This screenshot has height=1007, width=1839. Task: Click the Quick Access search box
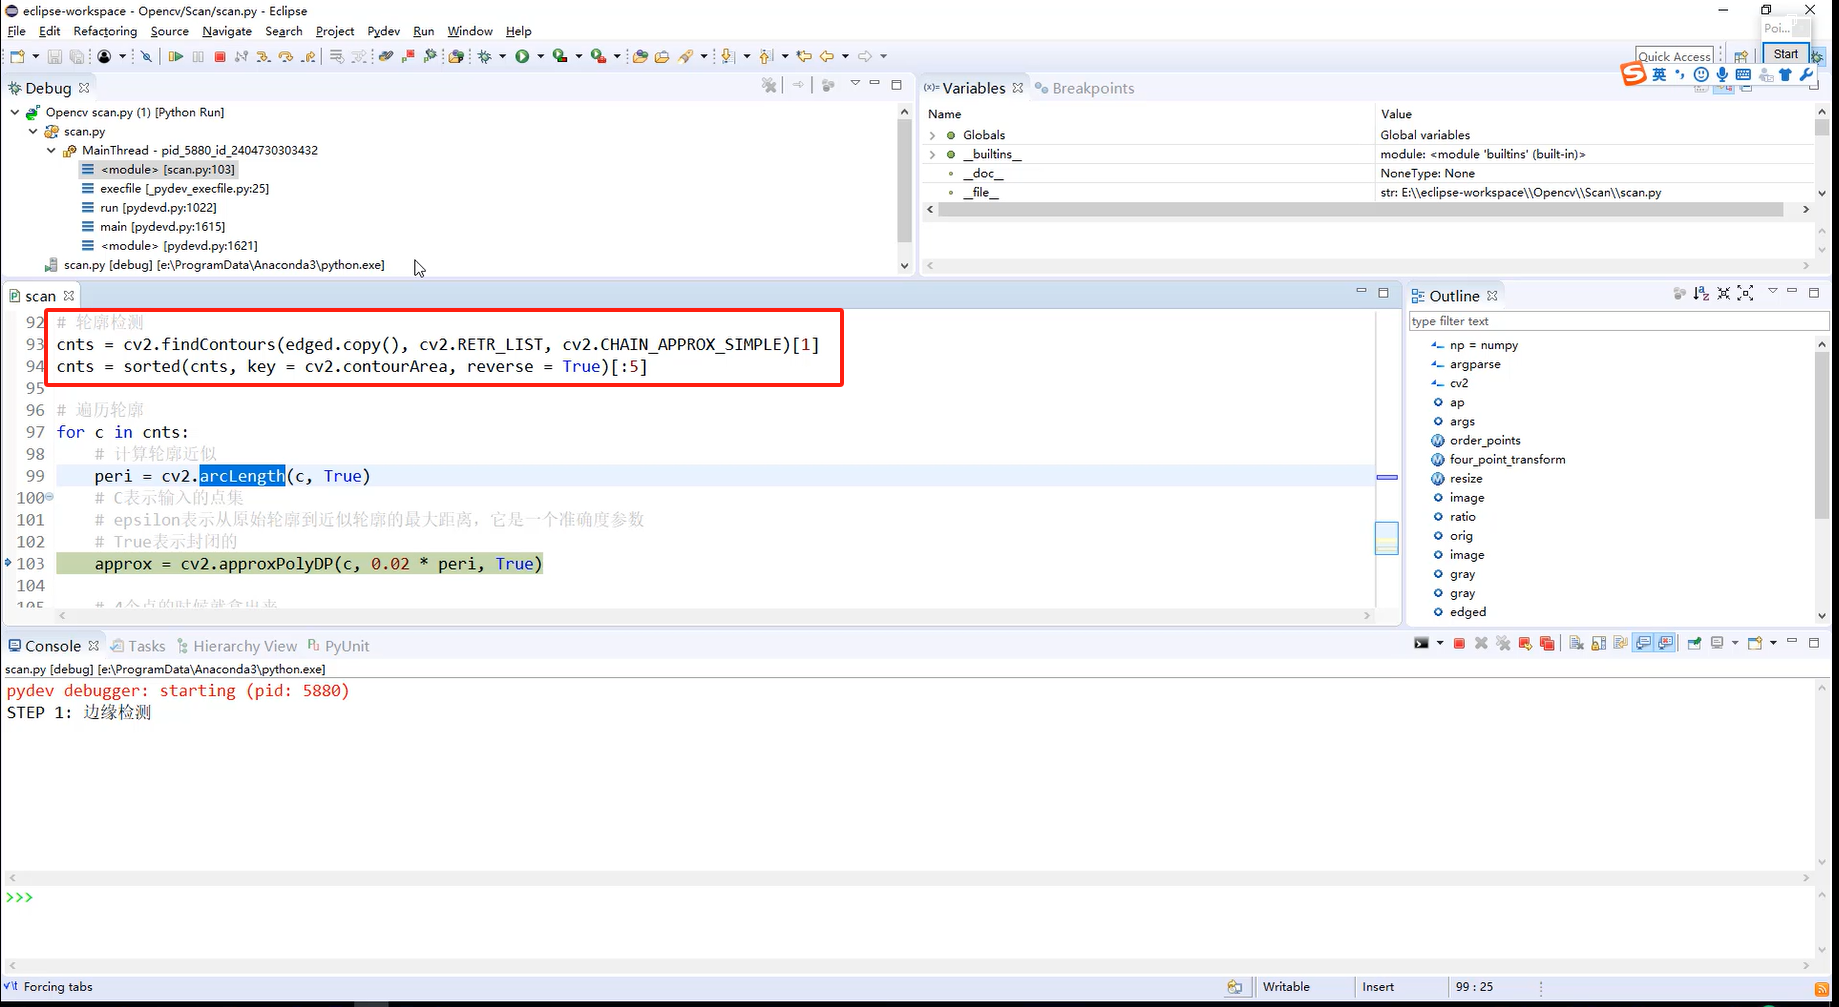(1675, 56)
